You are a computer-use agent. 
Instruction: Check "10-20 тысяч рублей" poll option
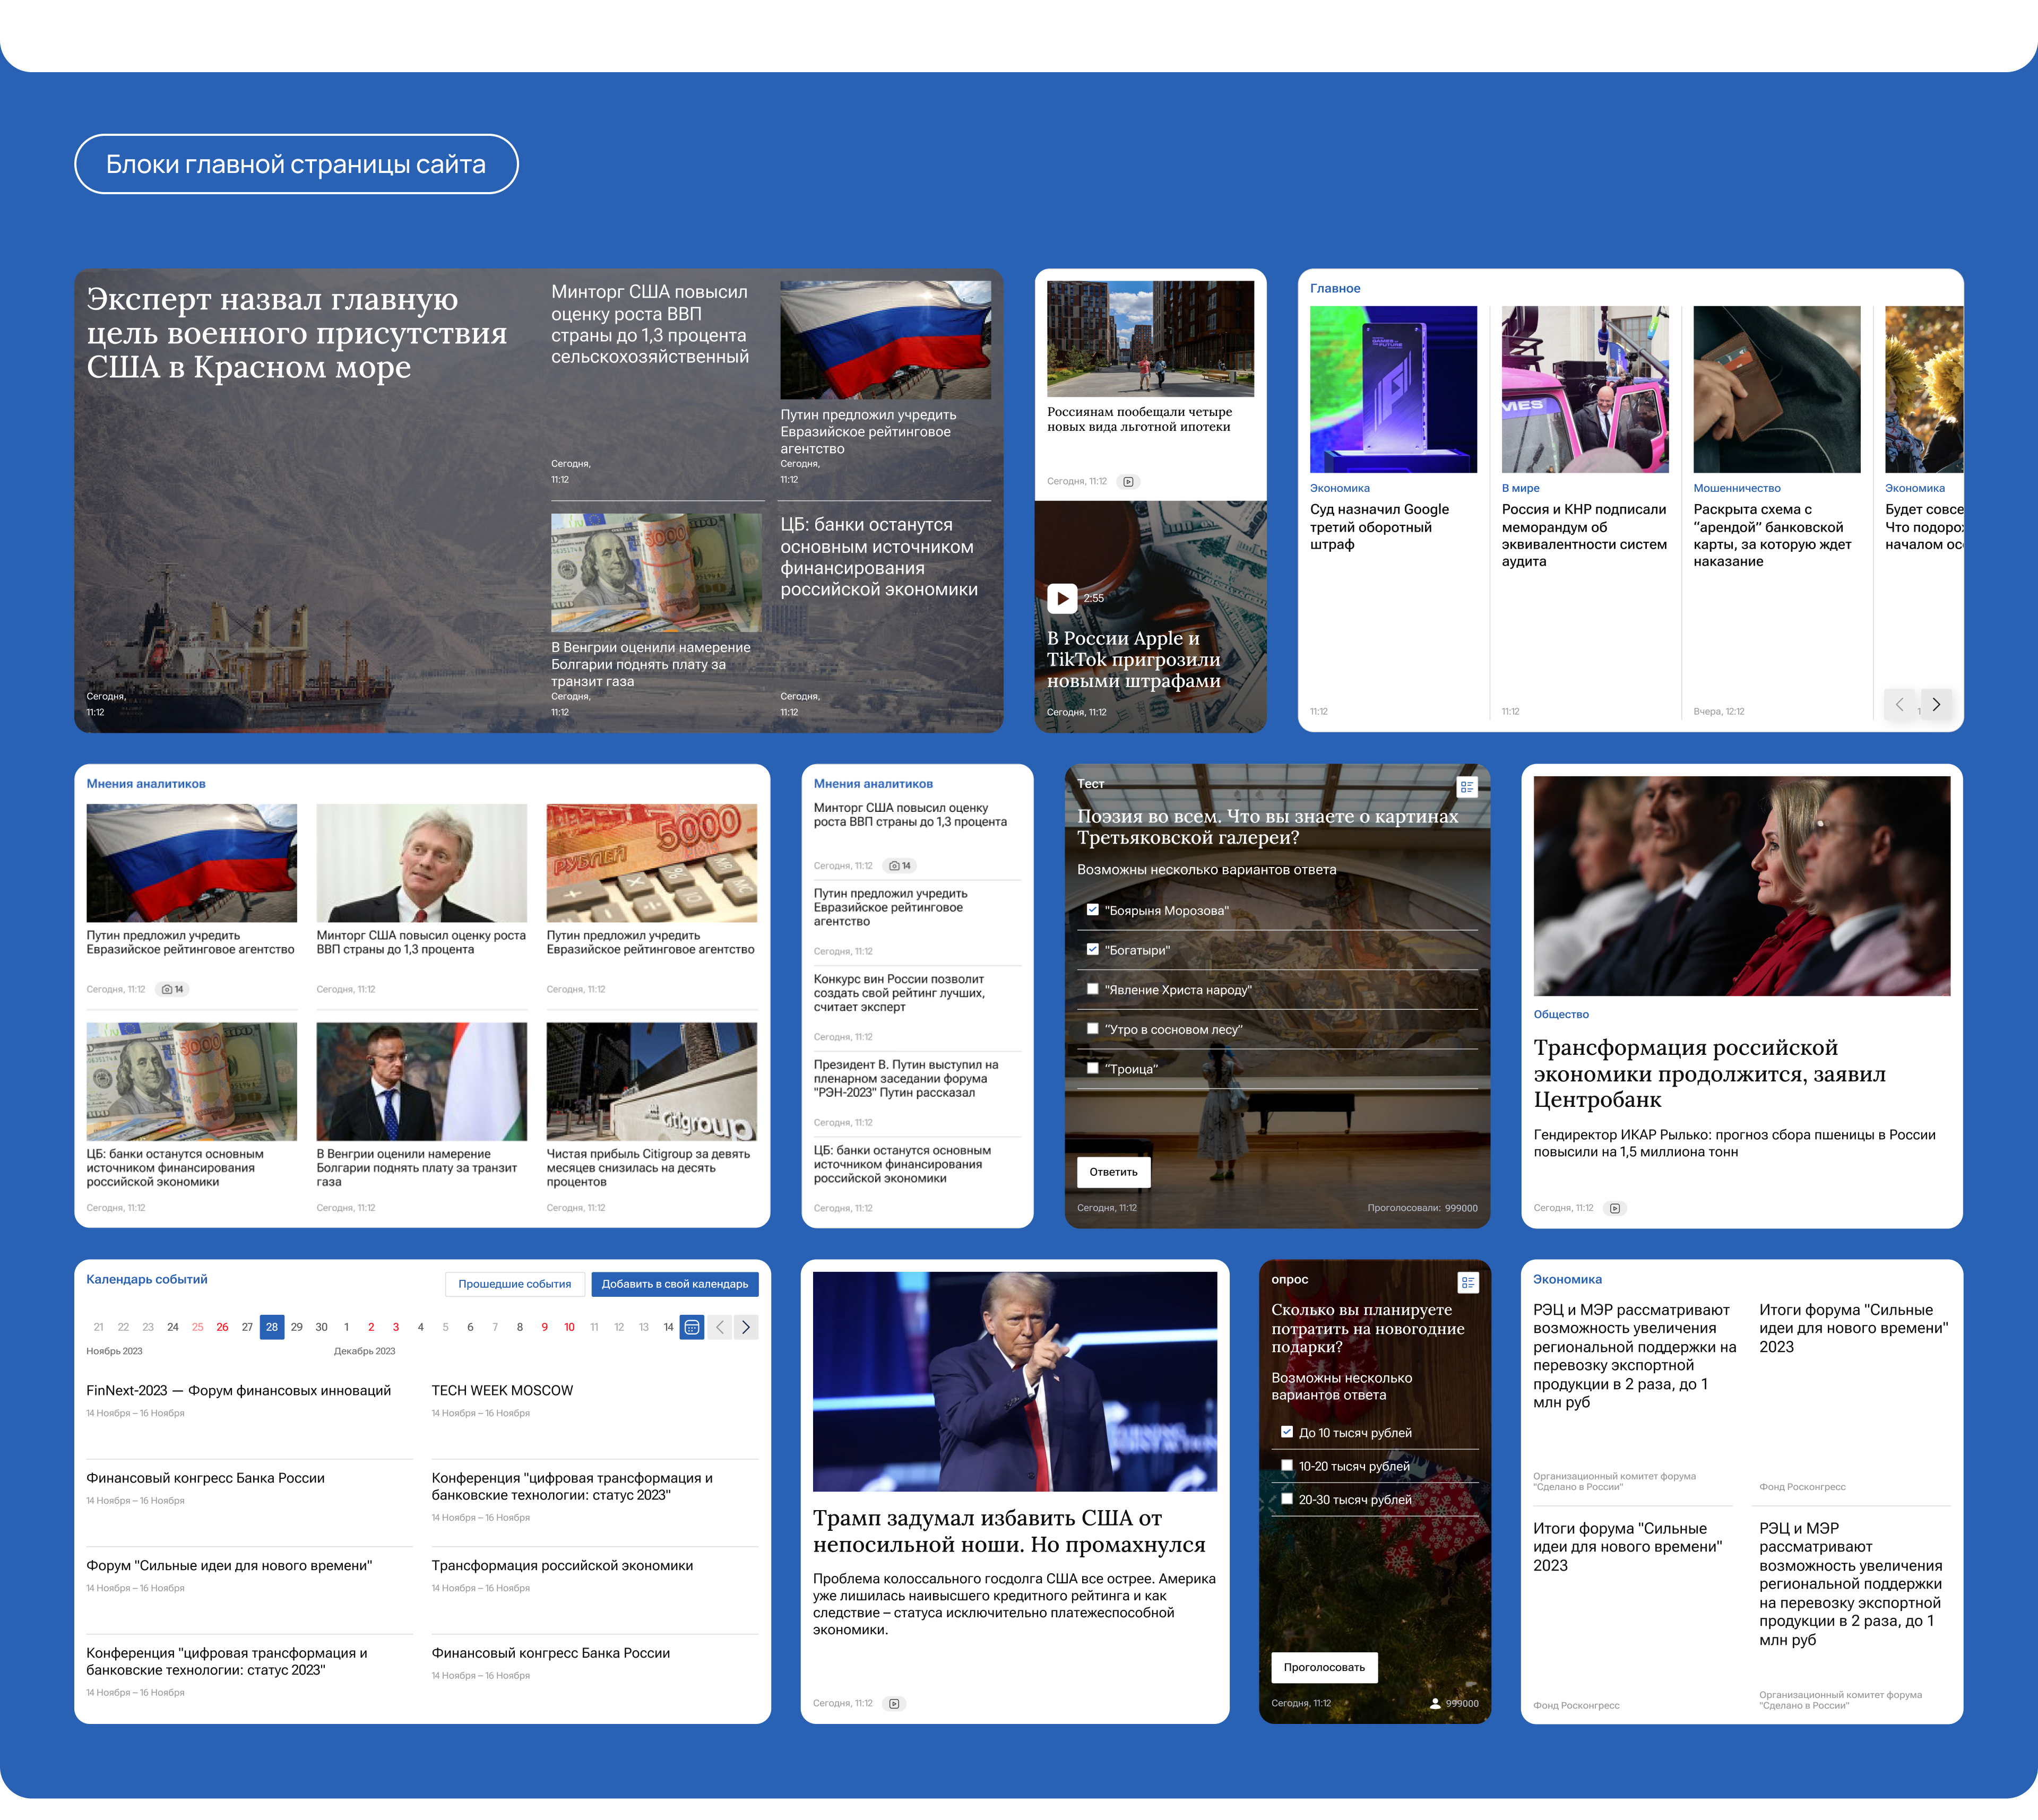(1287, 1465)
